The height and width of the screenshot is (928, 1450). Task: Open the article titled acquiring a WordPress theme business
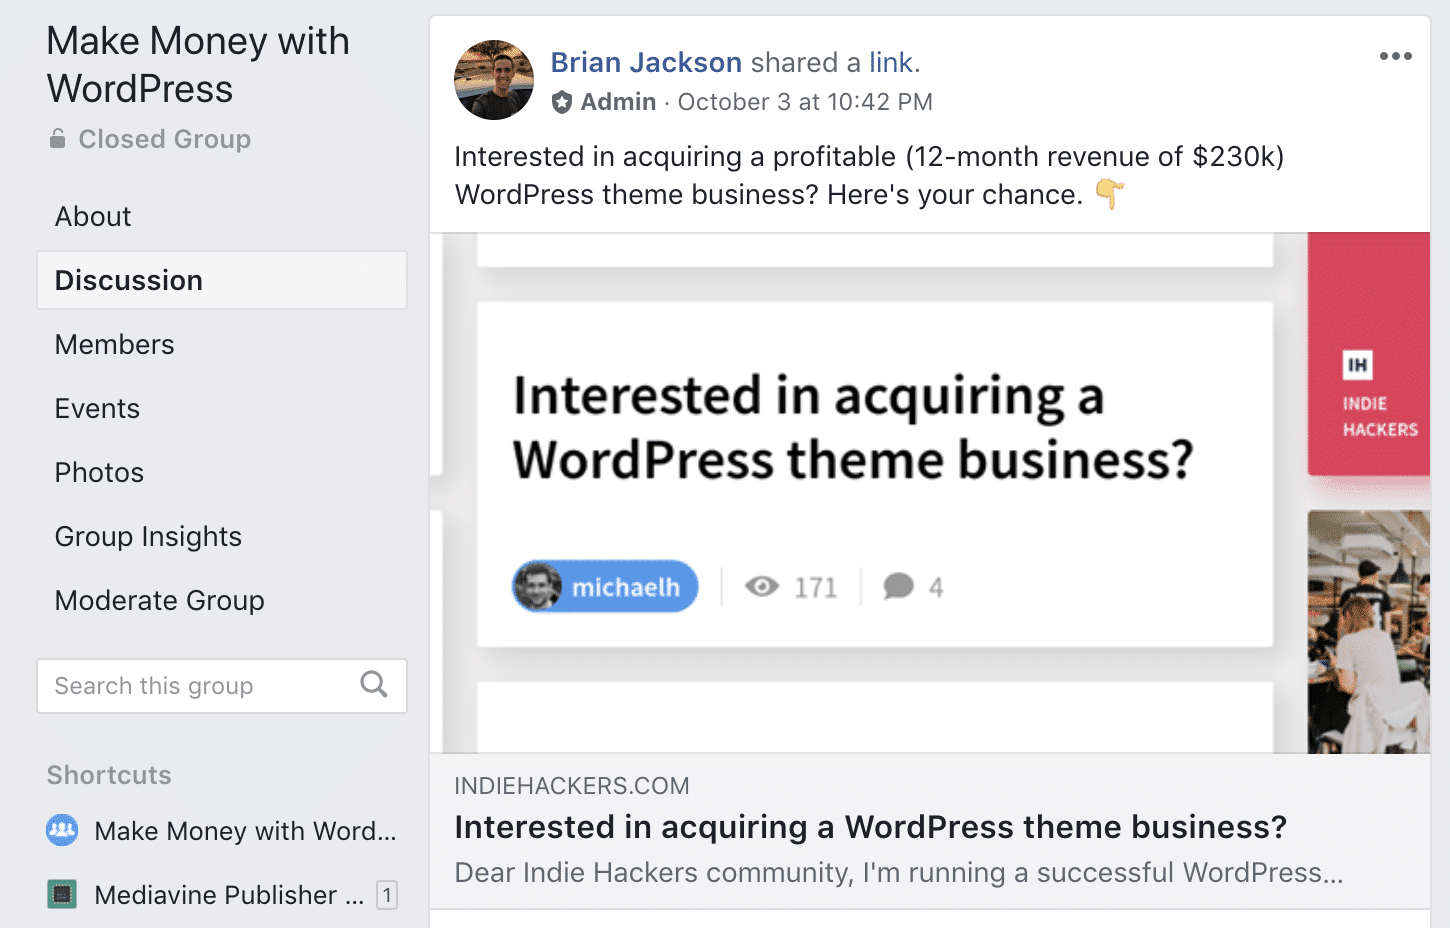(x=871, y=827)
